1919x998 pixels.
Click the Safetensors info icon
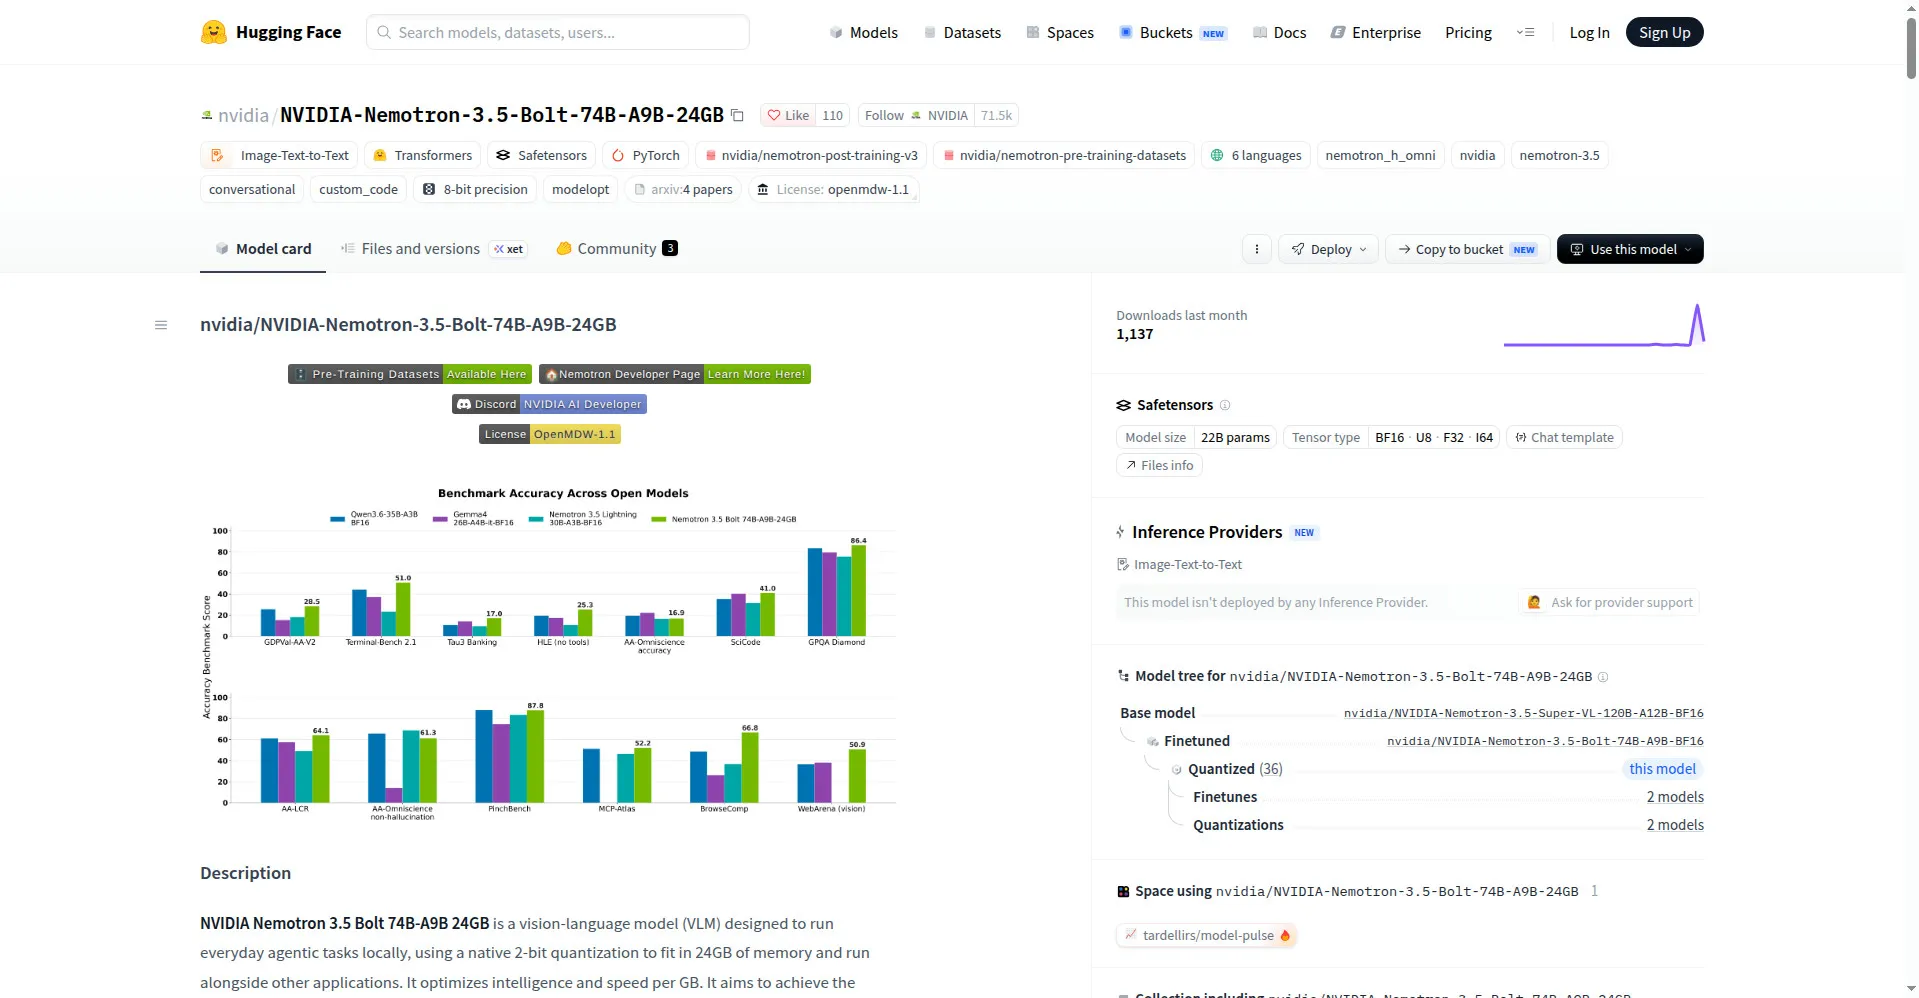1225,405
